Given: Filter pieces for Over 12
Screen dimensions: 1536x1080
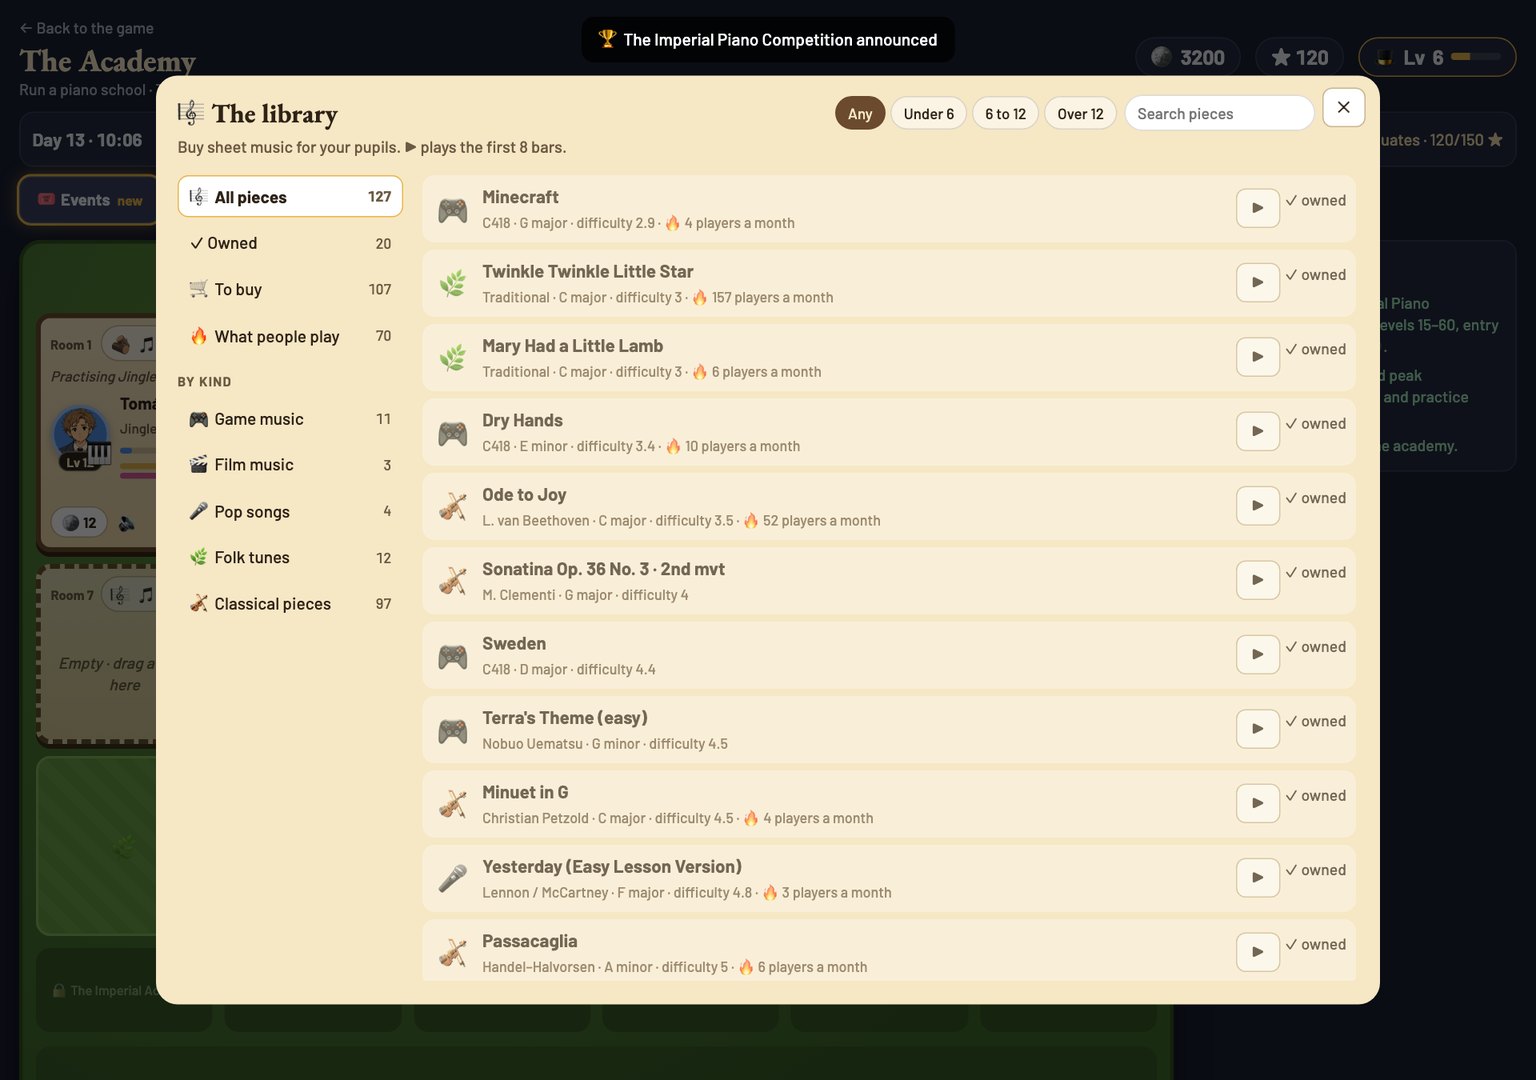Looking at the screenshot, I should coord(1081,114).
